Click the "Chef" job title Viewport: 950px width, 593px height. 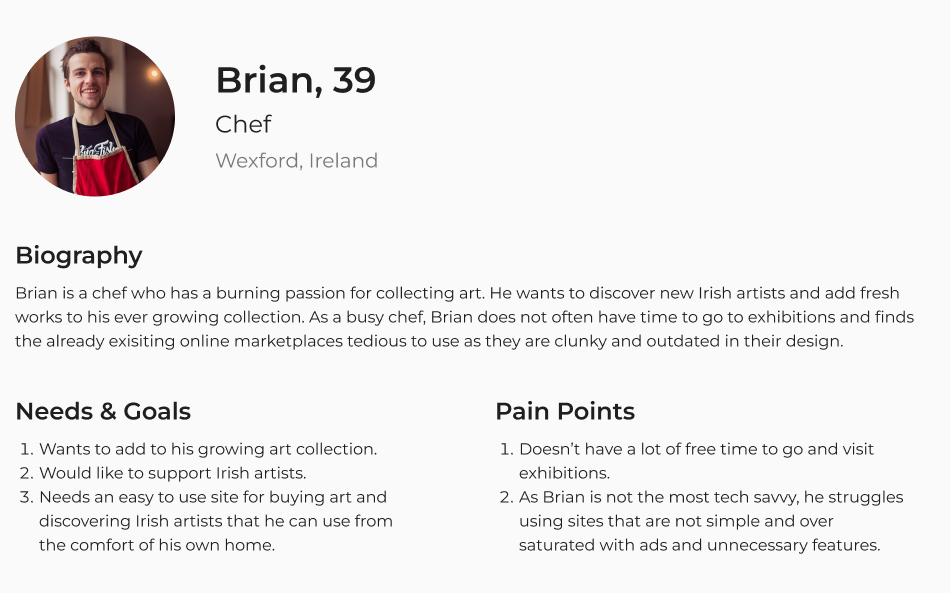pos(243,125)
